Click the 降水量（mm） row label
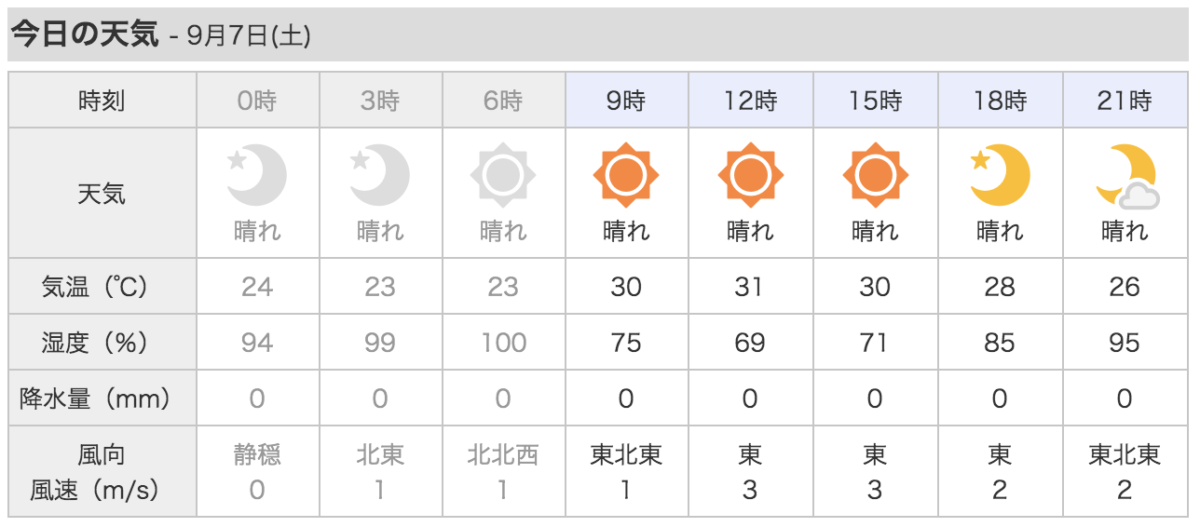The image size is (1200, 527). tap(102, 399)
